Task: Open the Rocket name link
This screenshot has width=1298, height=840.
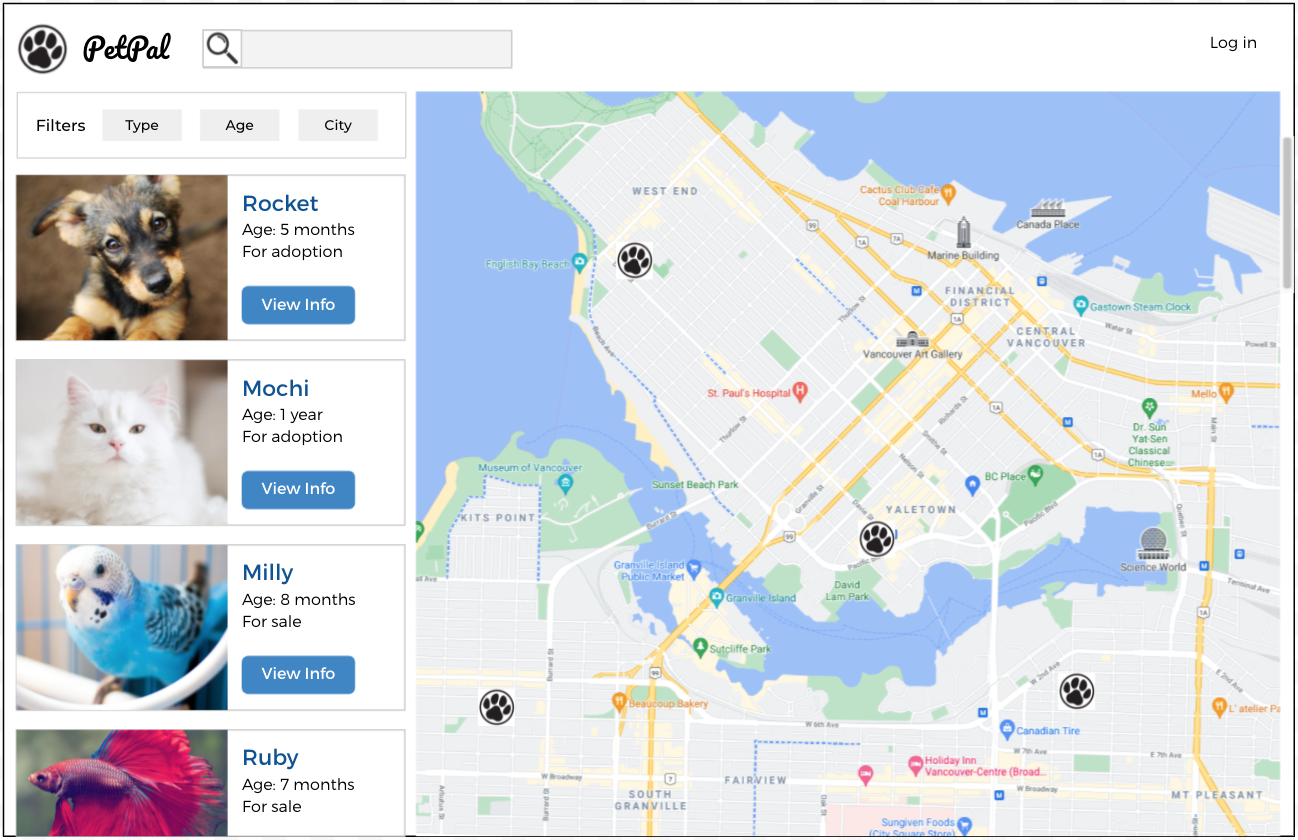Action: [280, 203]
